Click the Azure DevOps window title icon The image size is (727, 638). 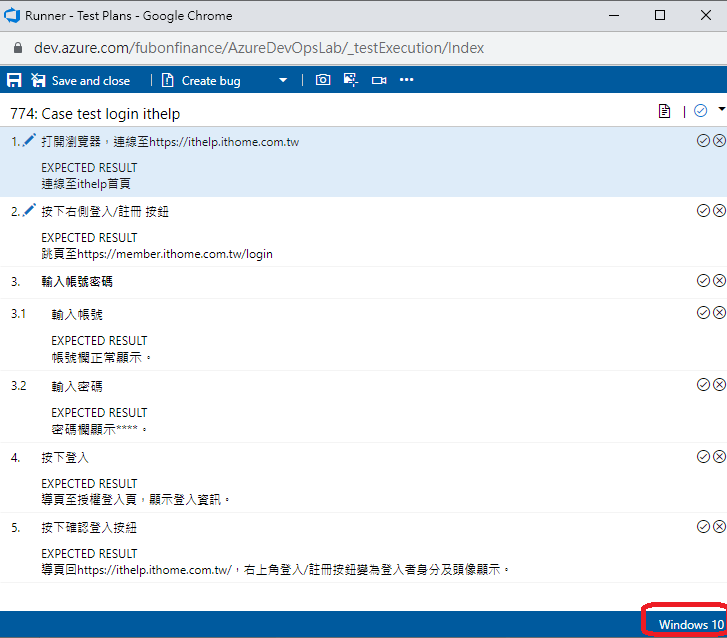point(12,15)
